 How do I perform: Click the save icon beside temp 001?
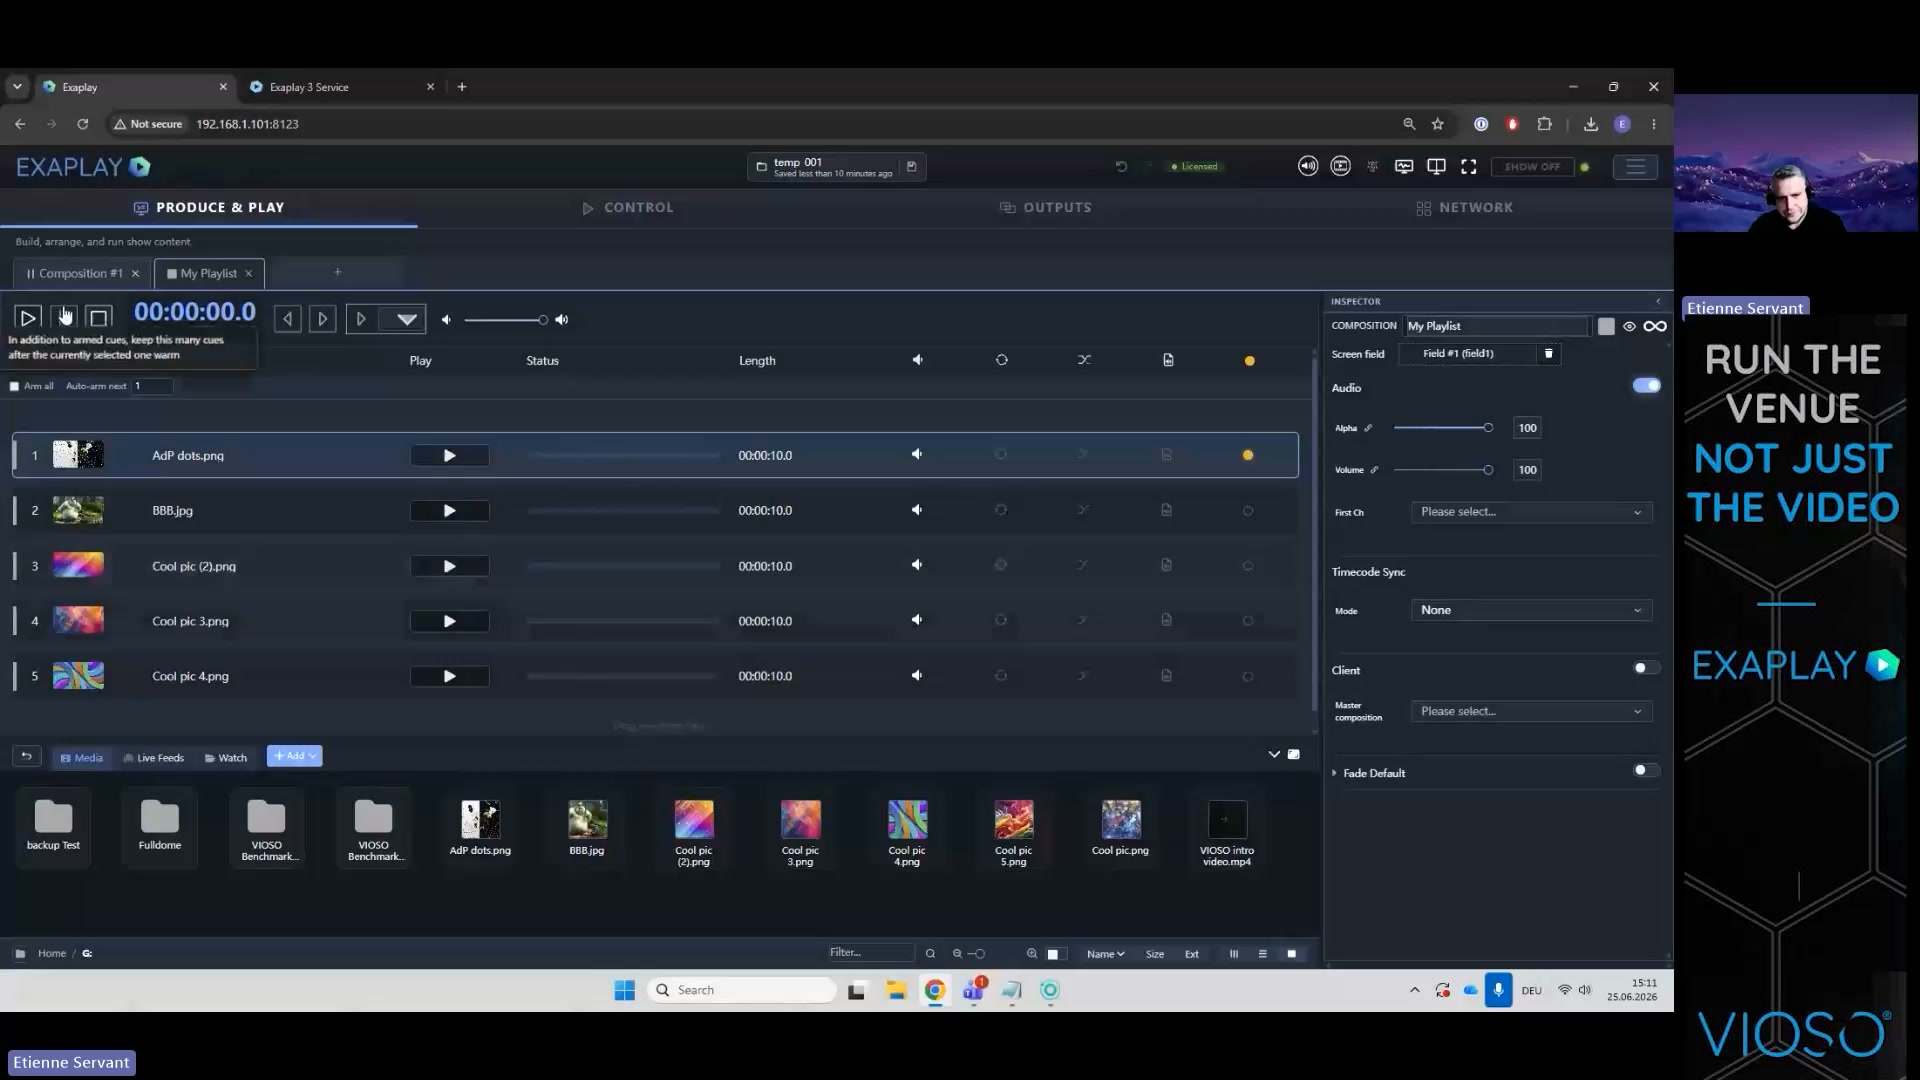[x=911, y=167]
